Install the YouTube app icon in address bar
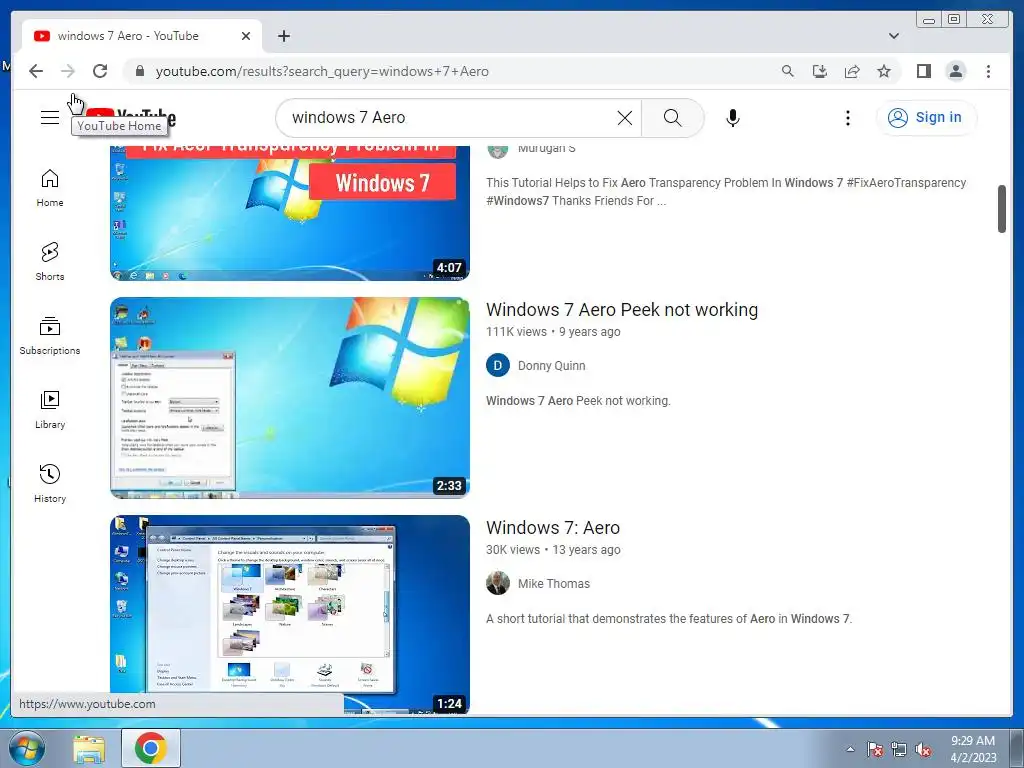The image size is (1024, 768). [820, 71]
